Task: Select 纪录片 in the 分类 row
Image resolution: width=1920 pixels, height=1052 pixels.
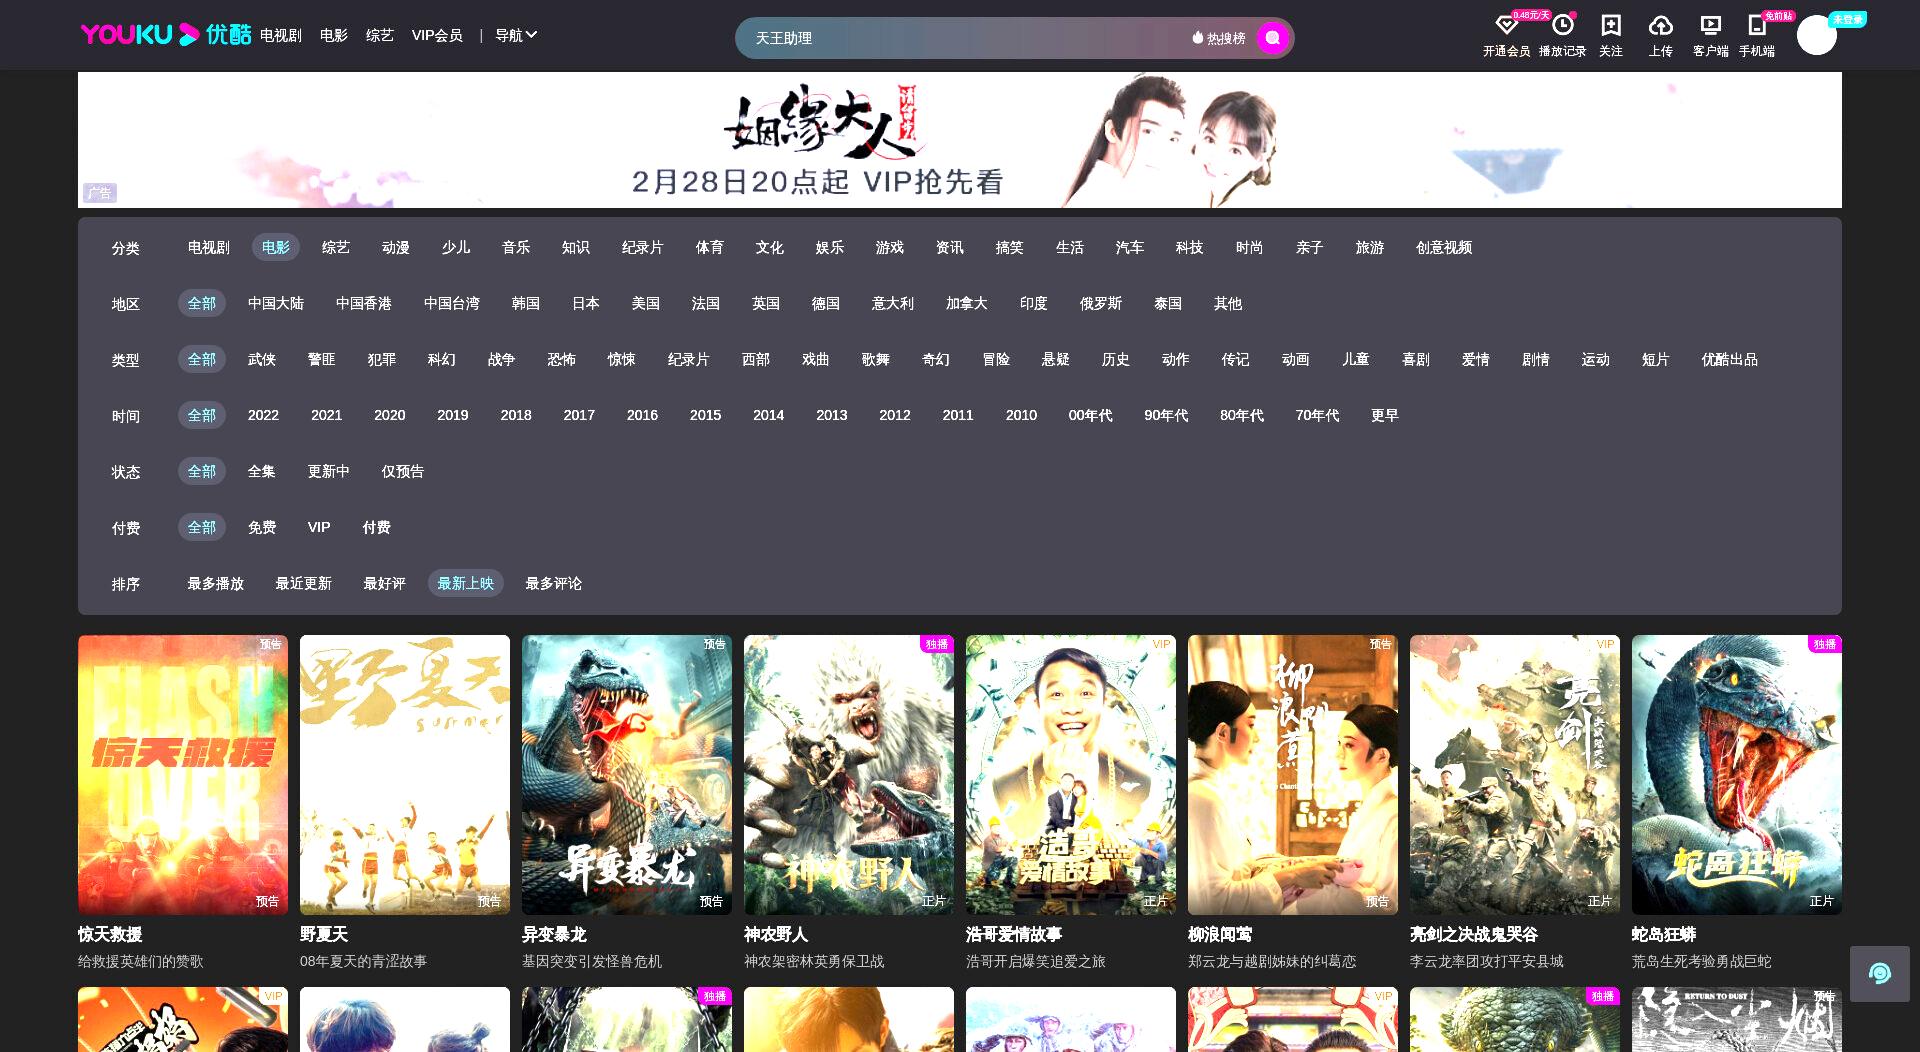Action: (642, 247)
